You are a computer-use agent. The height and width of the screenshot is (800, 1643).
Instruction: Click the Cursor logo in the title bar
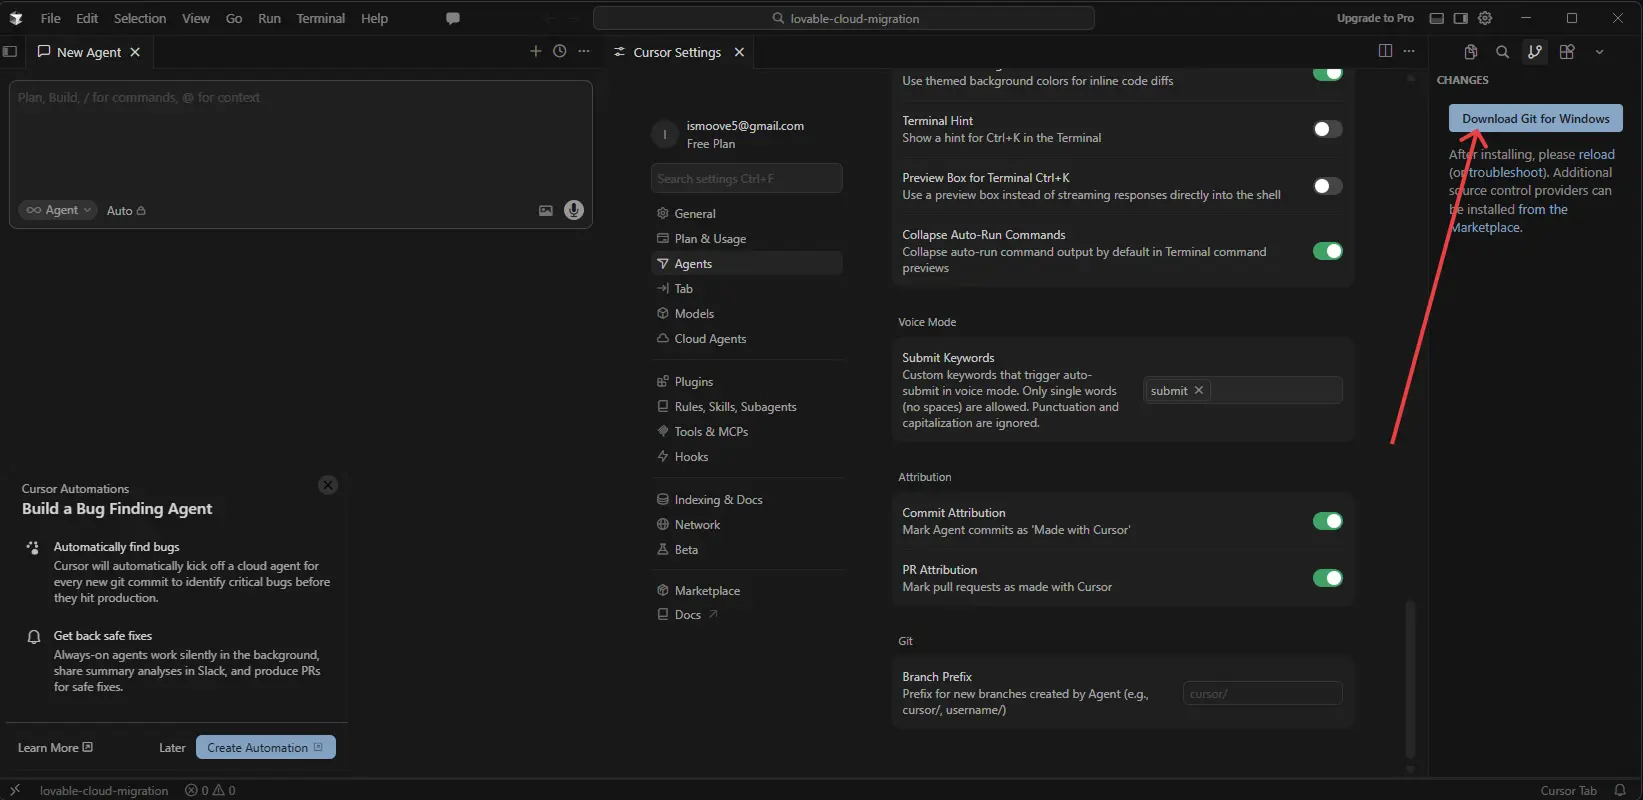point(16,18)
